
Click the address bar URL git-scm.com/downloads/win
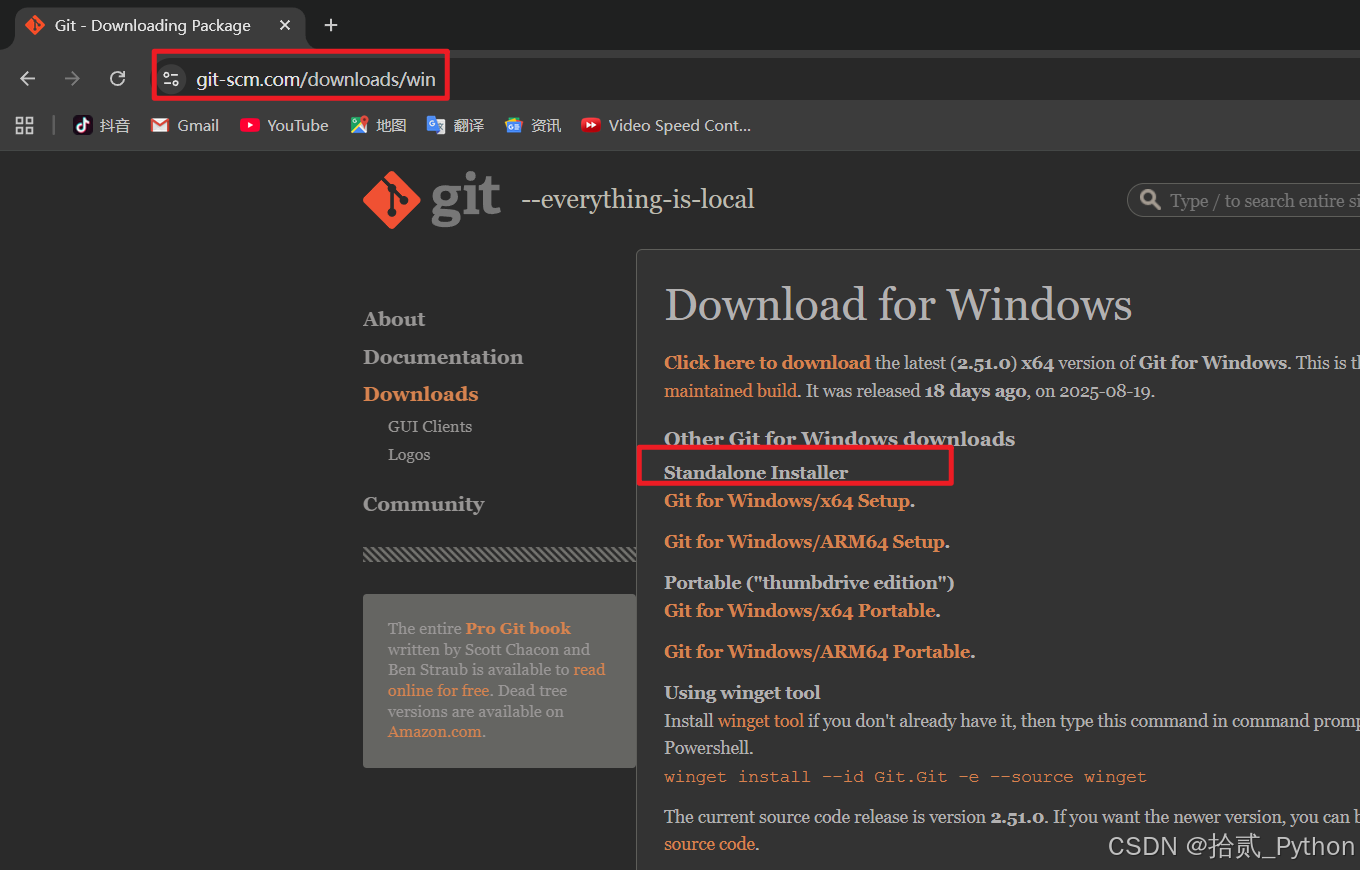(x=316, y=79)
